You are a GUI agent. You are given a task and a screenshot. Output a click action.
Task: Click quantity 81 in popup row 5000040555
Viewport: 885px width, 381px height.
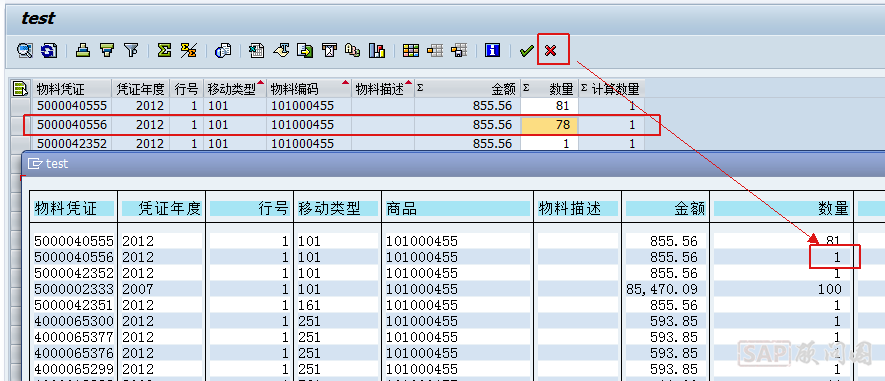pyautogui.click(x=833, y=241)
